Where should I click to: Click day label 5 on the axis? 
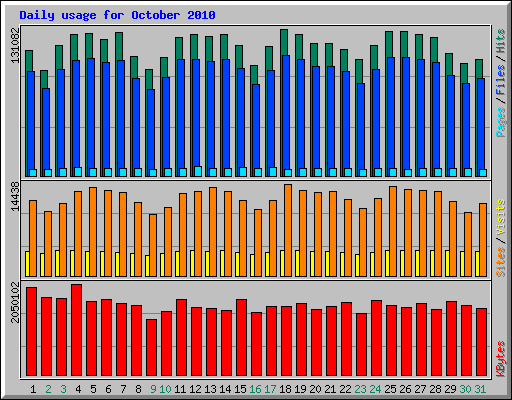coord(93,389)
